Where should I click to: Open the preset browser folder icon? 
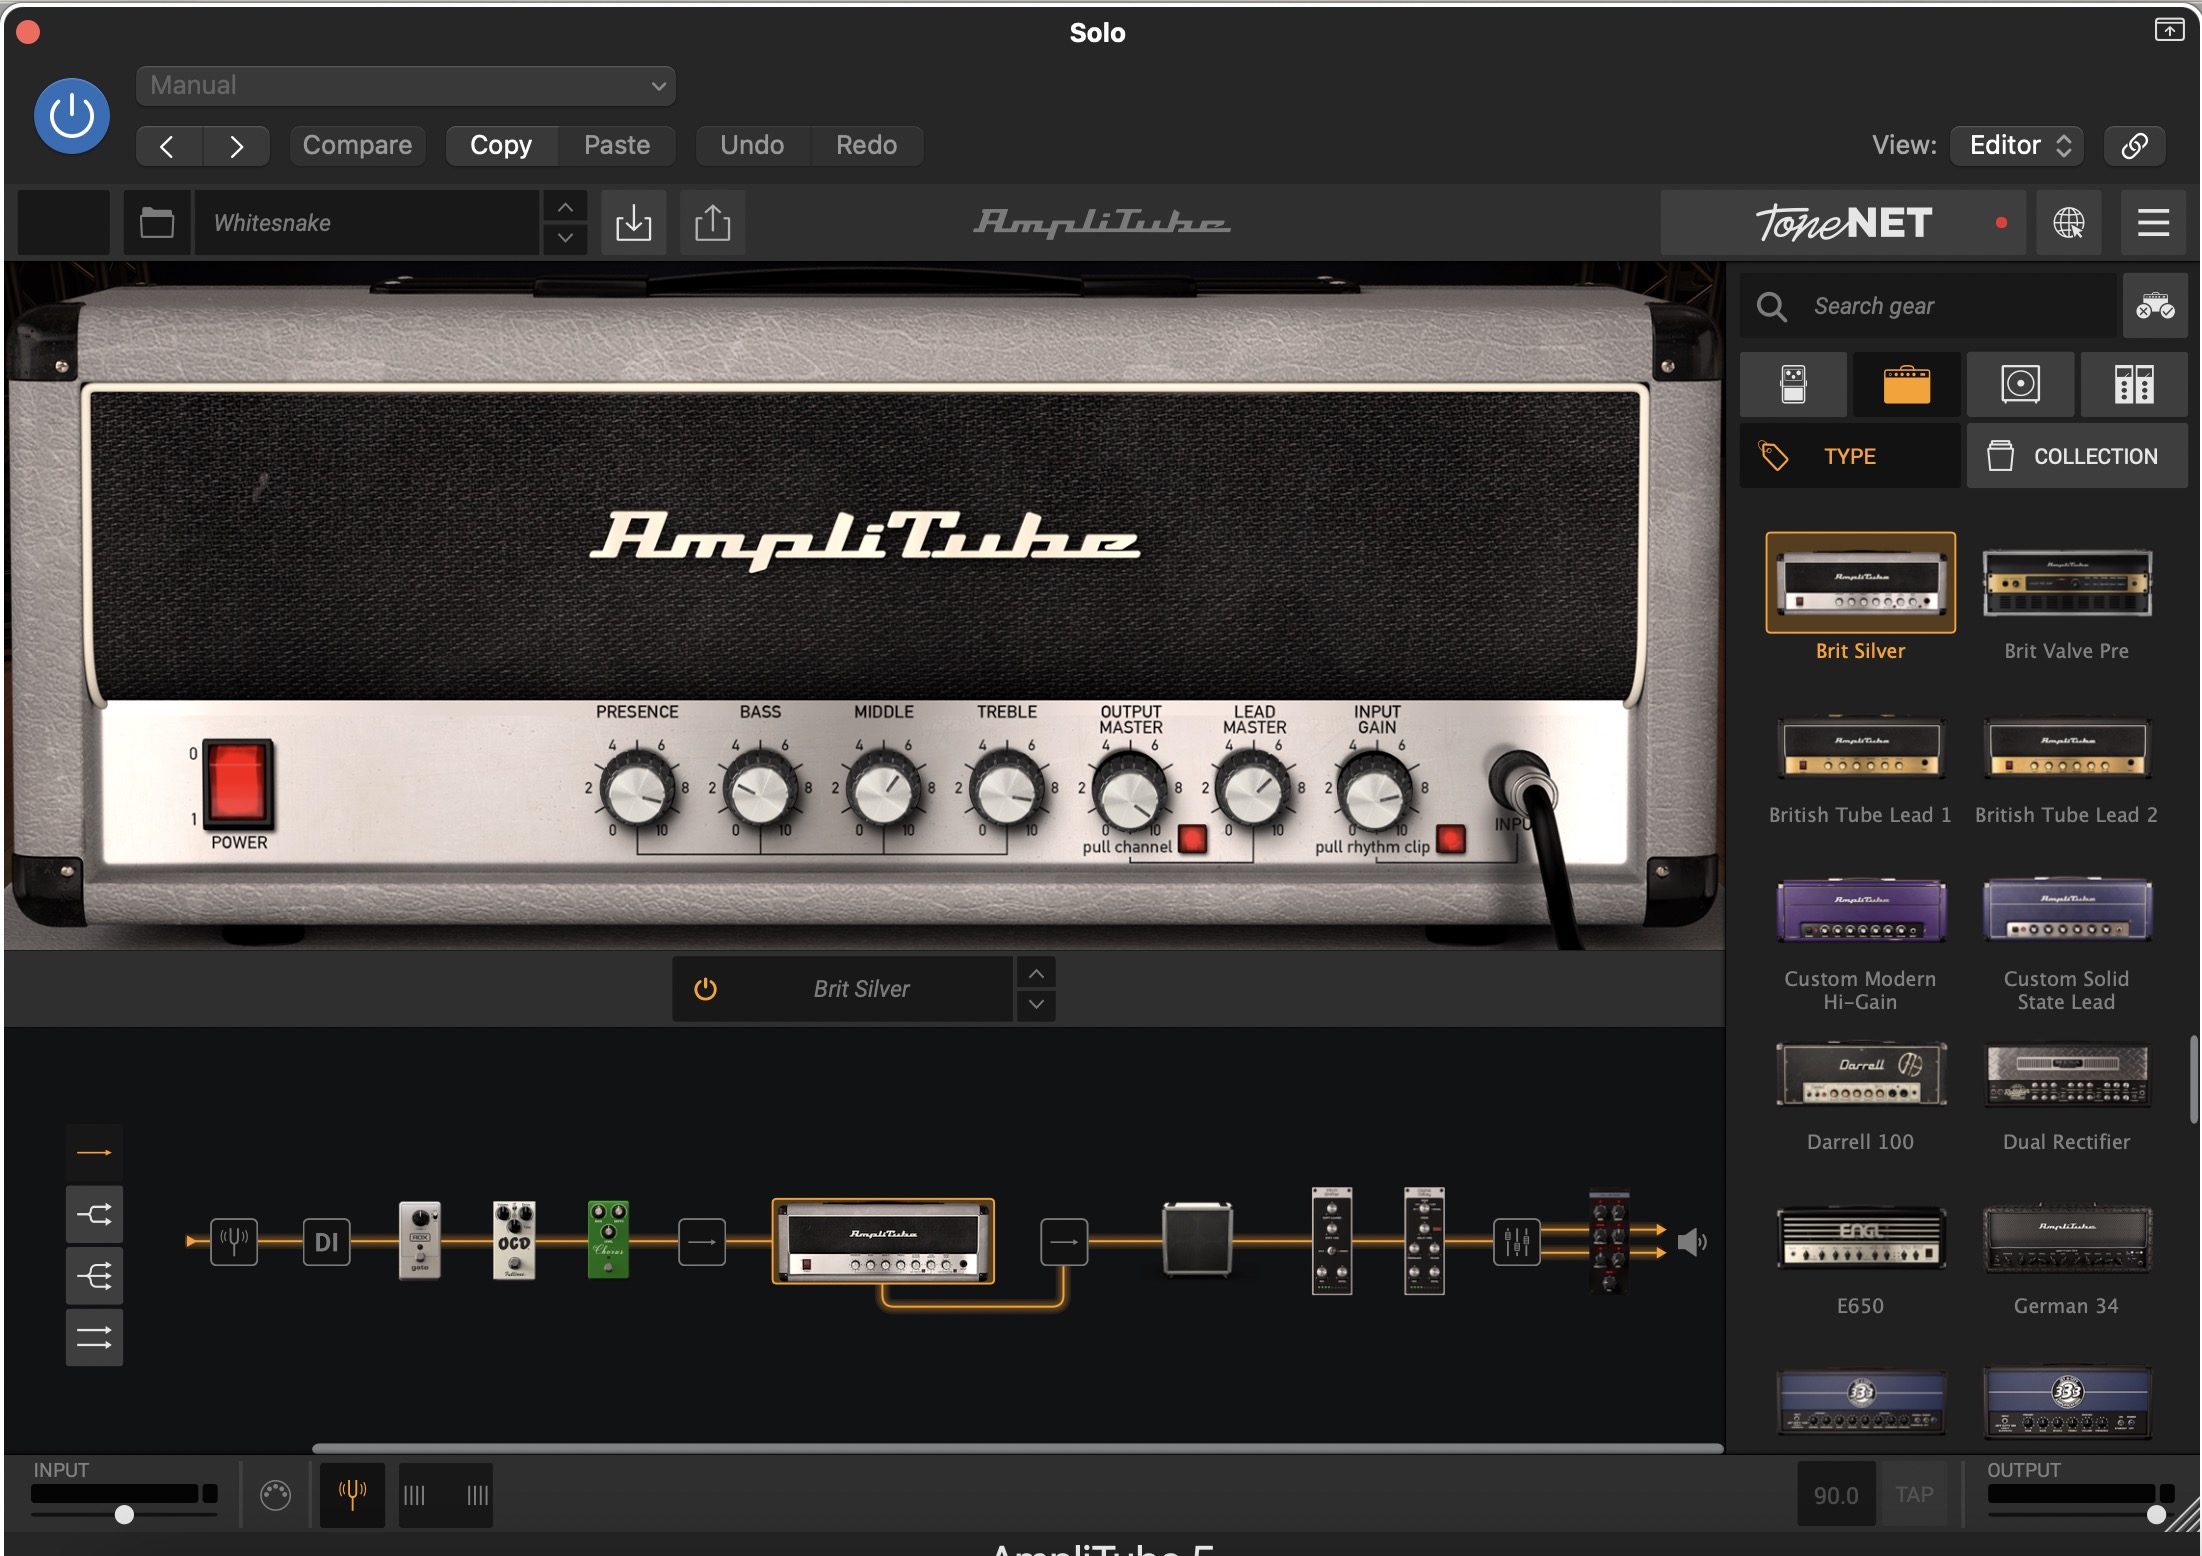(x=157, y=222)
